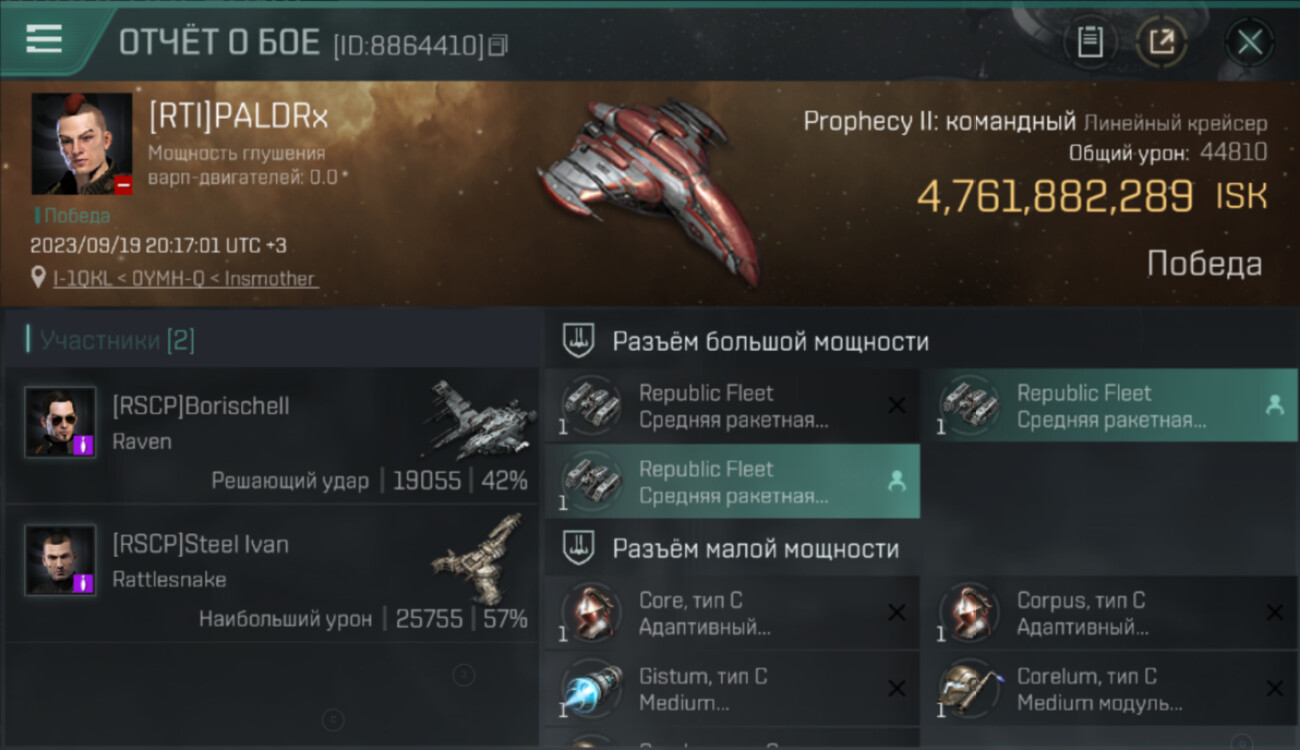Copy the battle report ID

pos(498,45)
